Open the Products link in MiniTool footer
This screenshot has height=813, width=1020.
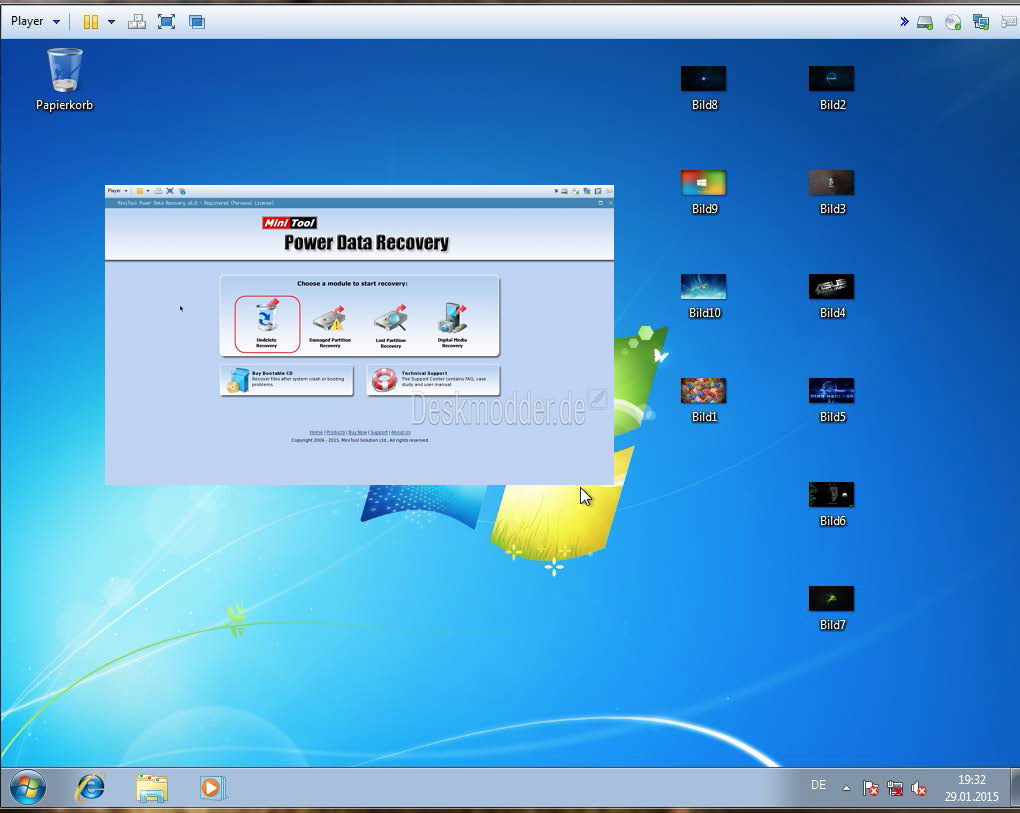336,433
